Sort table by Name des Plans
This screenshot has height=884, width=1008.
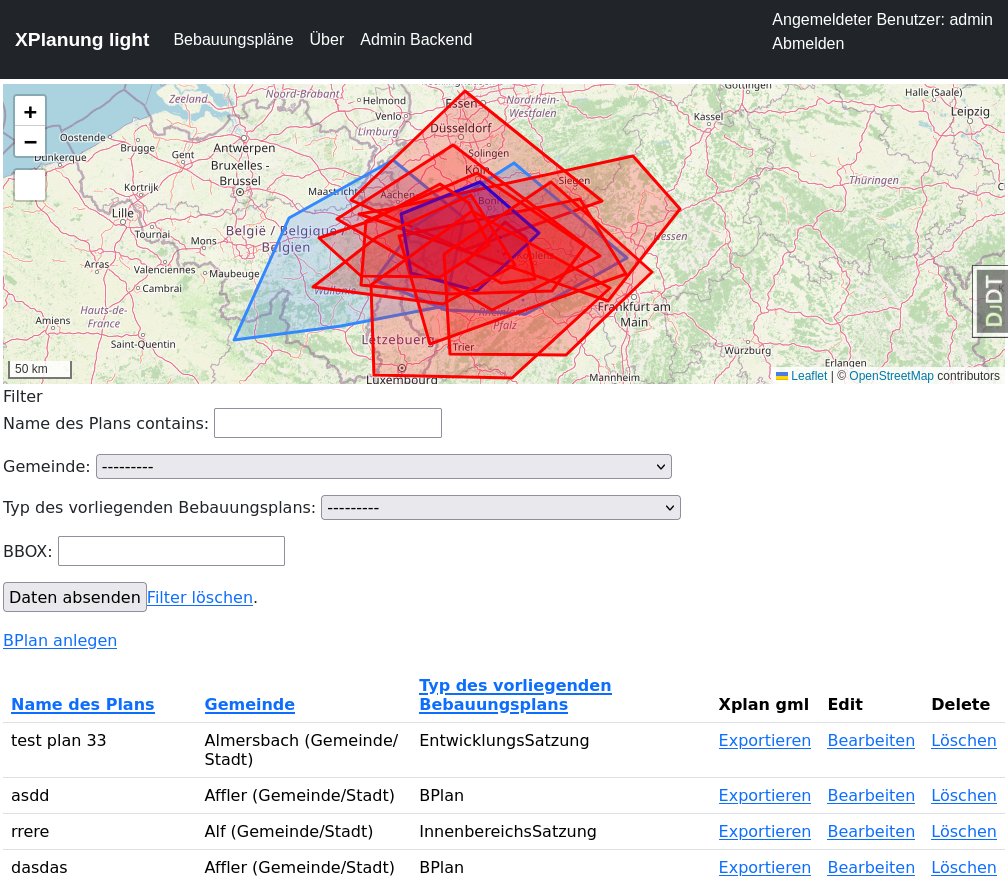pos(83,705)
